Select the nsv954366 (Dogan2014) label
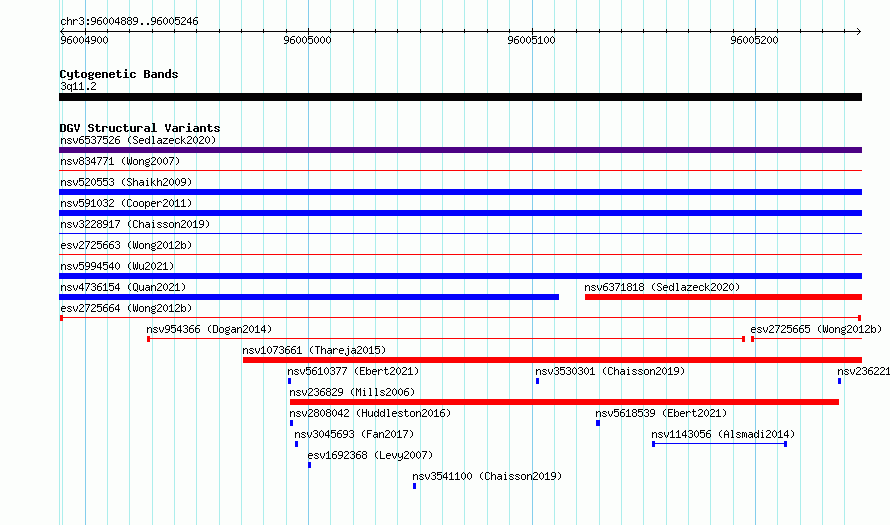 [x=209, y=329]
